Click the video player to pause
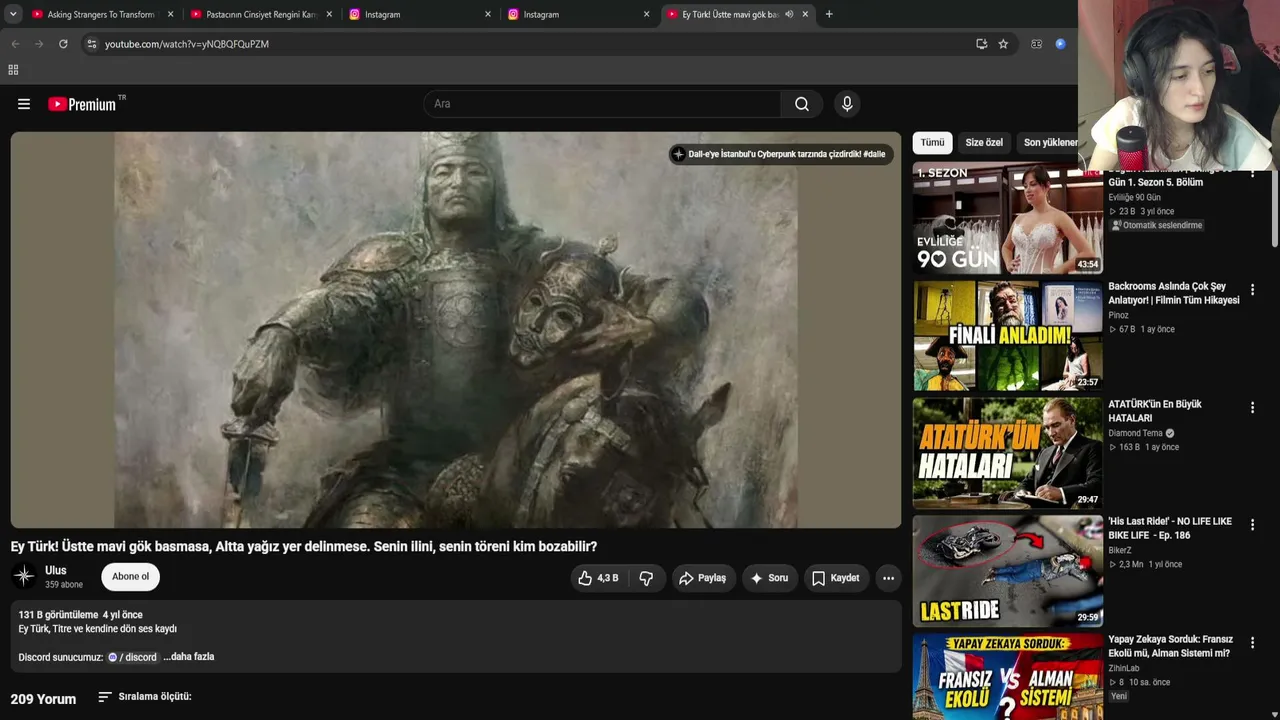The height and width of the screenshot is (720, 1280). tap(456, 330)
